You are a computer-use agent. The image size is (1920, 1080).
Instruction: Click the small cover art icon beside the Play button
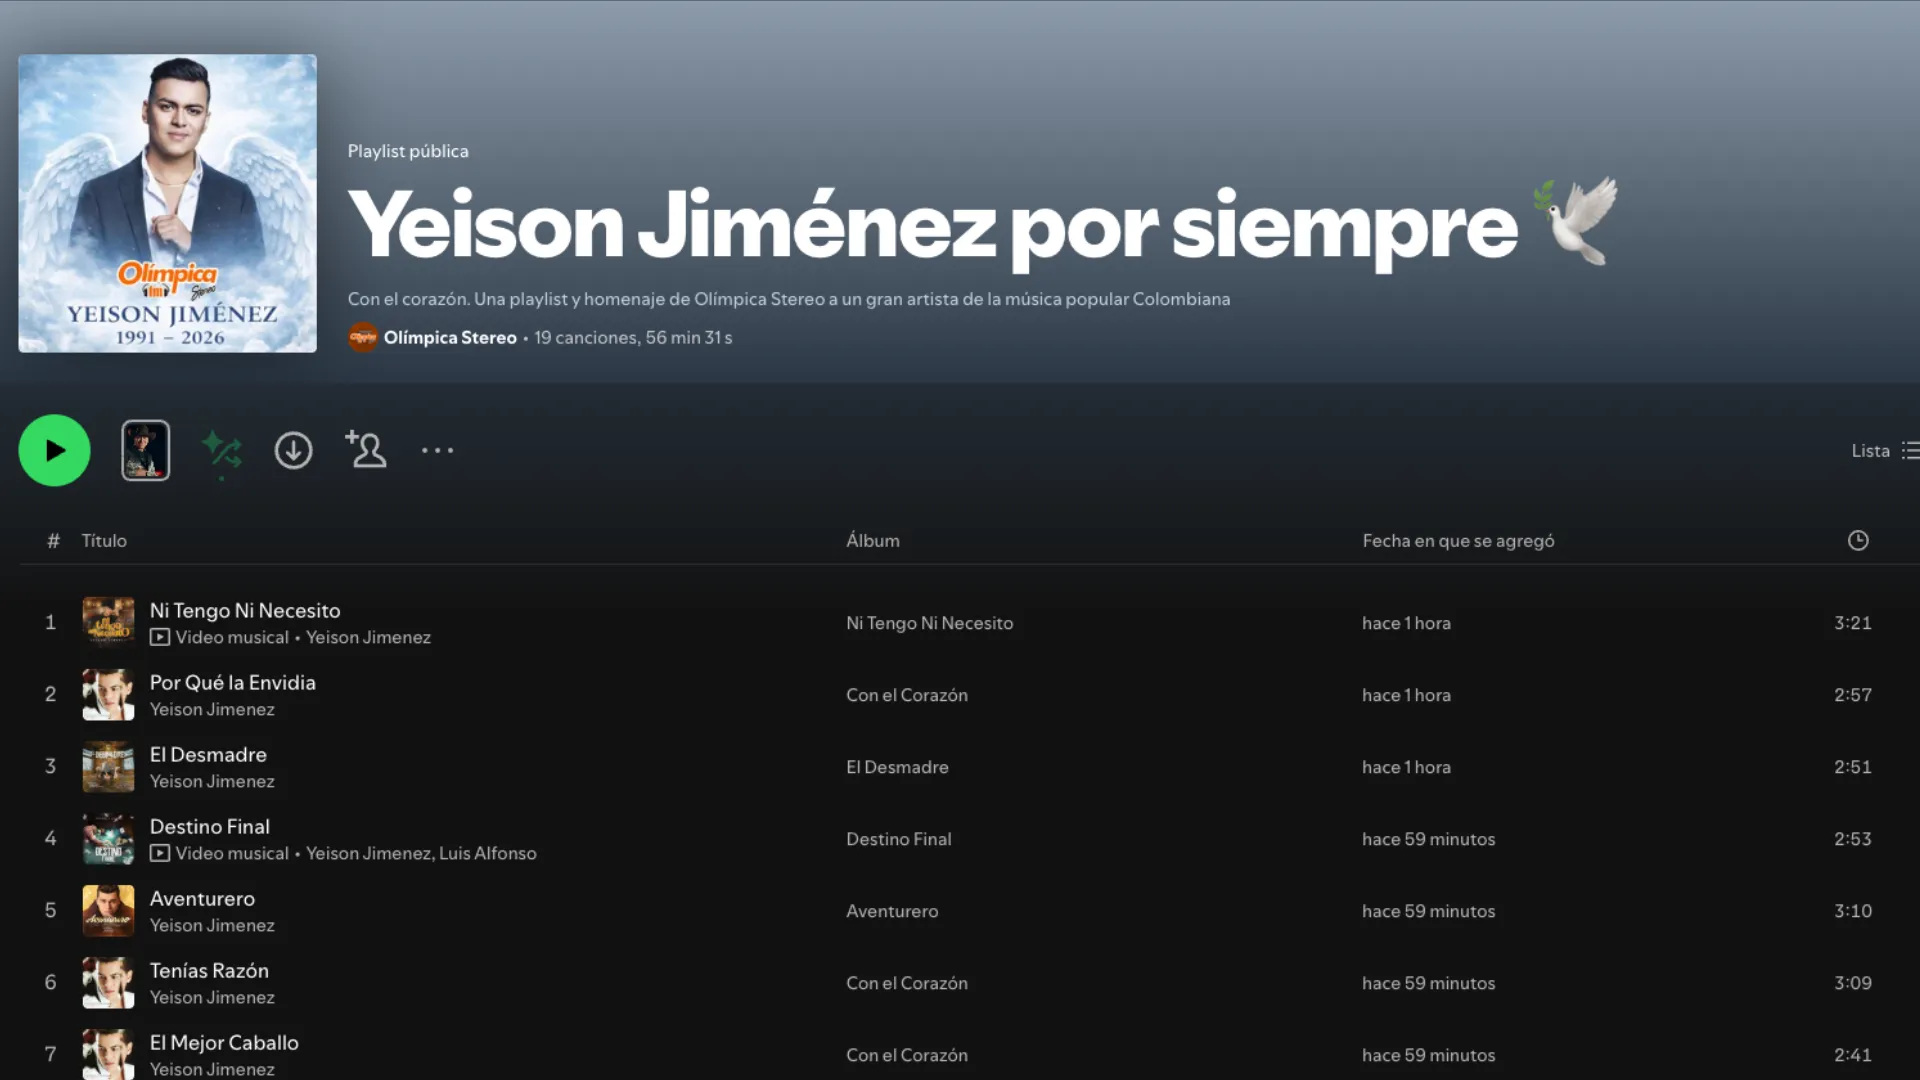(145, 450)
